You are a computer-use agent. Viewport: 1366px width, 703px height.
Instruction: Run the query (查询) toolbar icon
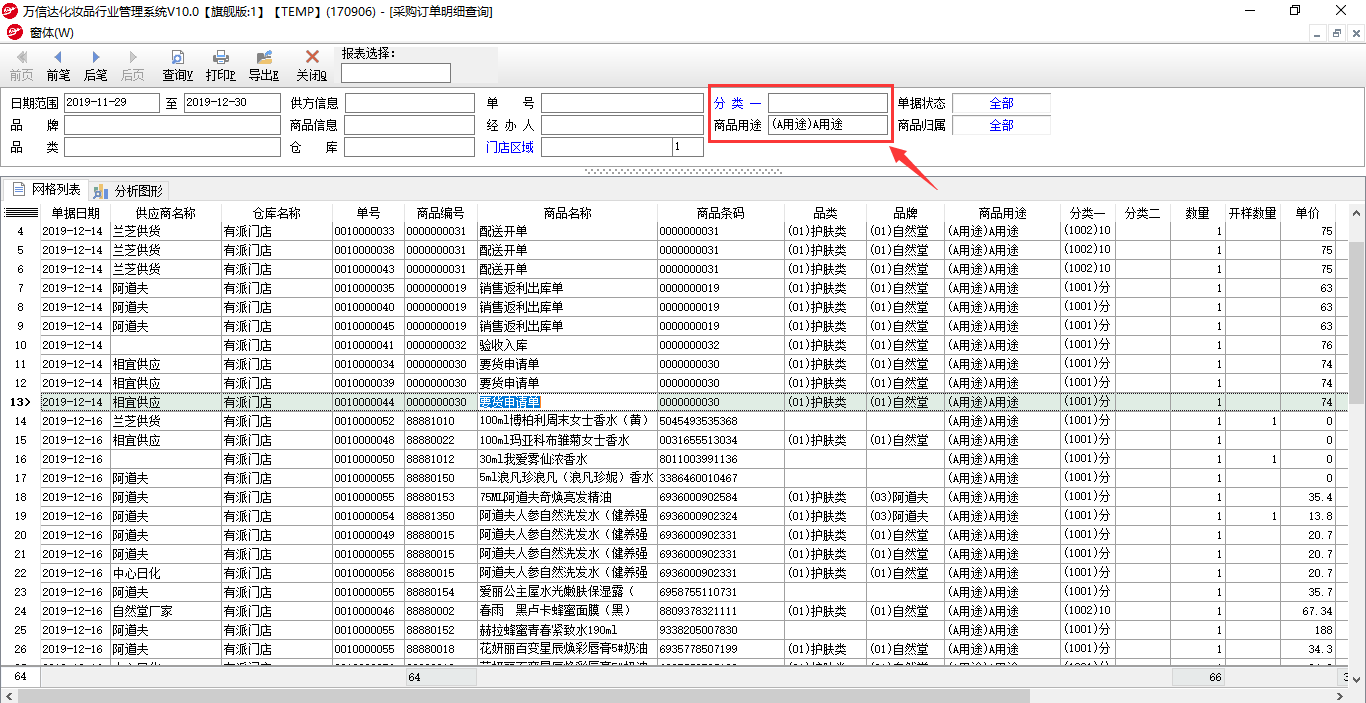tap(177, 66)
